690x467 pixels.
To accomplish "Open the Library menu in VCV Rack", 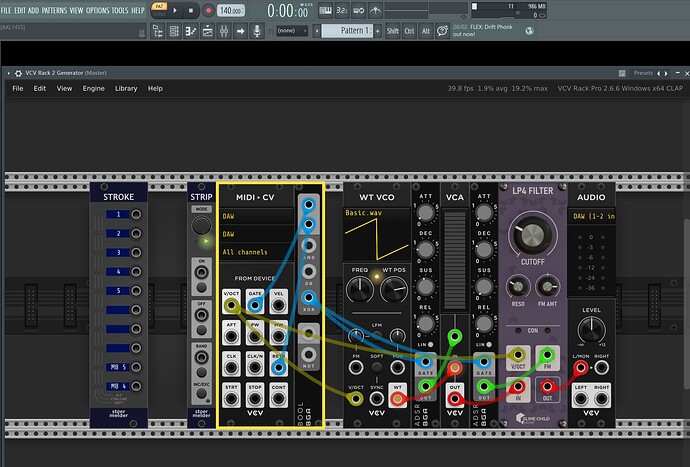I will [x=126, y=88].
